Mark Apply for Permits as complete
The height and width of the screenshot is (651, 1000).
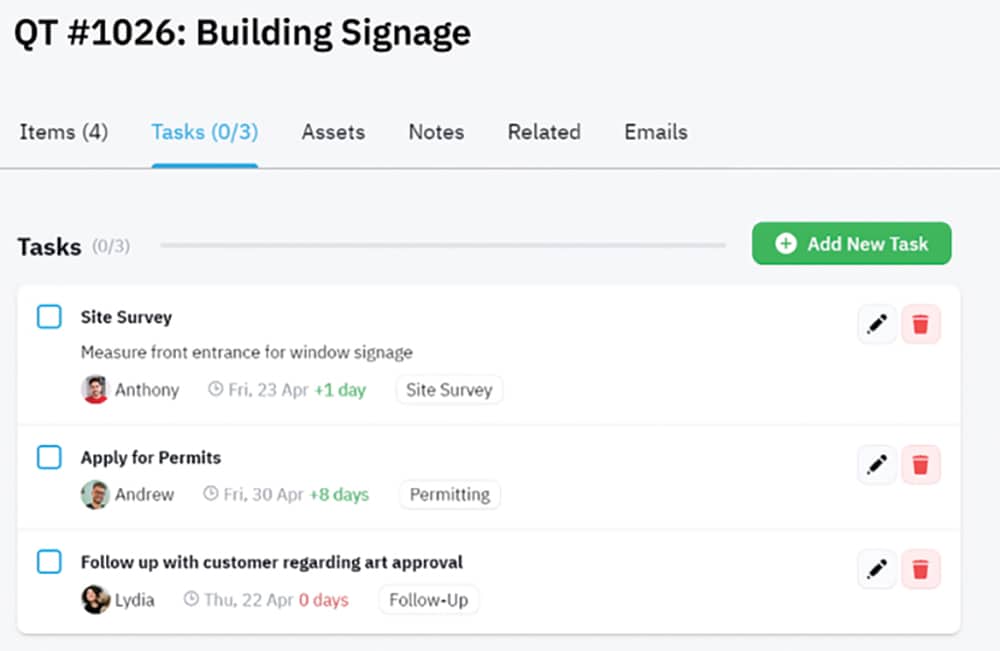(49, 457)
